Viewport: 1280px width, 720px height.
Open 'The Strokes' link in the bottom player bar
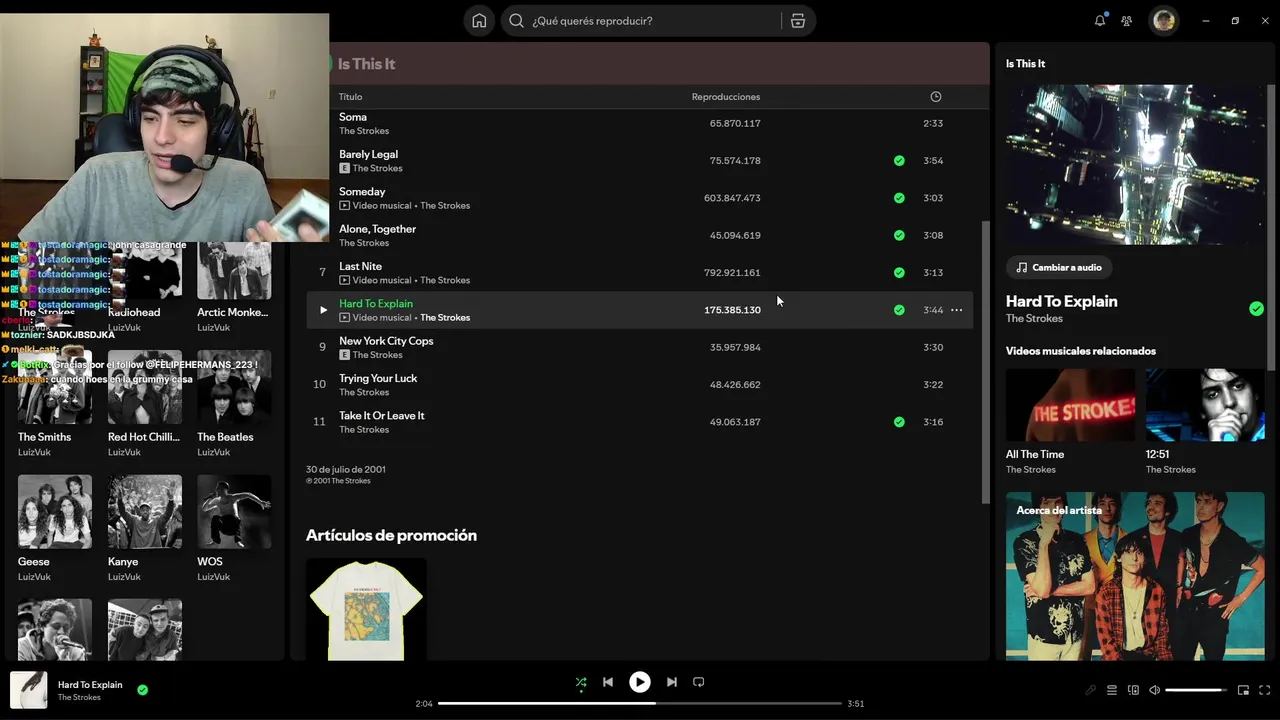(x=79, y=697)
